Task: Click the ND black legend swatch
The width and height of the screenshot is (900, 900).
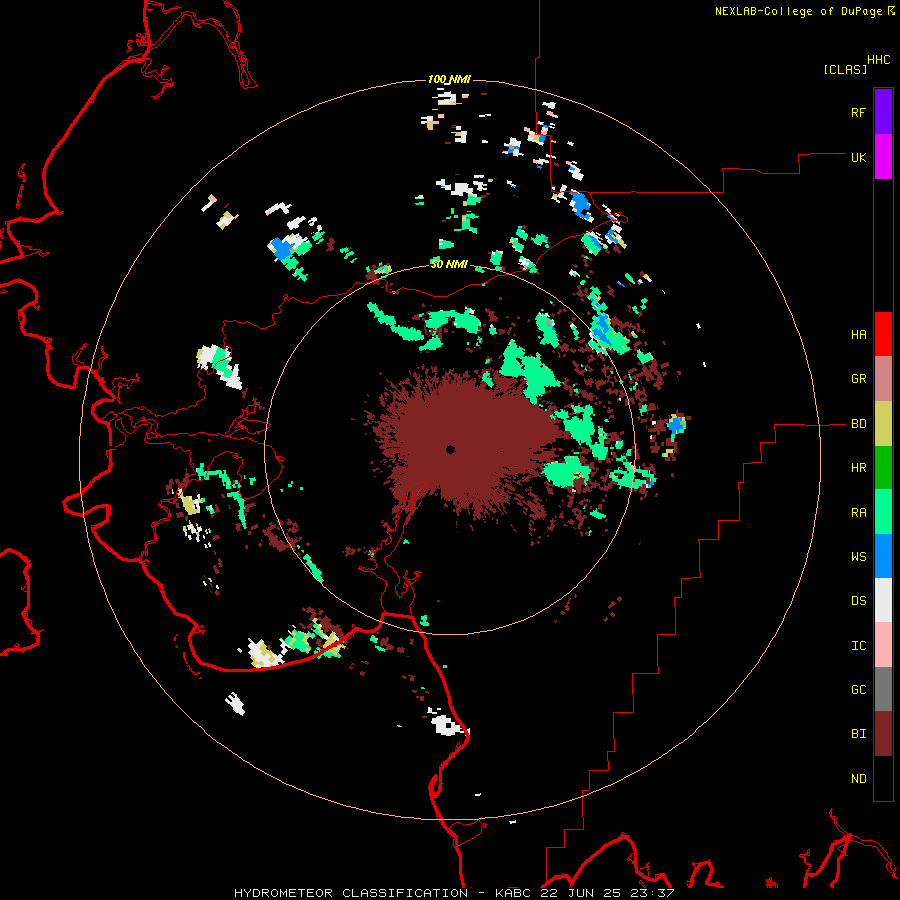Action: pos(883,778)
